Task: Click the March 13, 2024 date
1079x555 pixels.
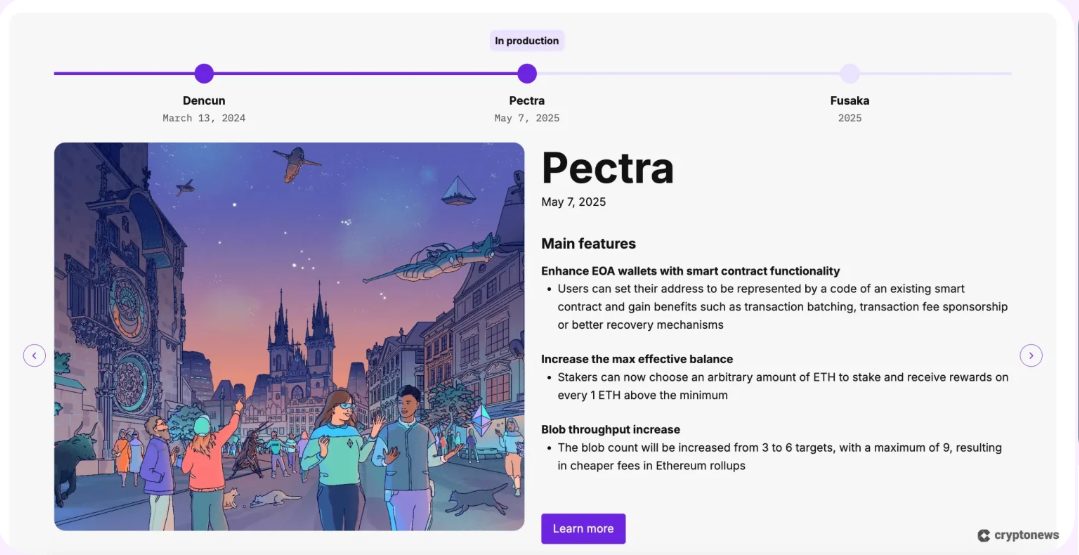Action: (204, 118)
